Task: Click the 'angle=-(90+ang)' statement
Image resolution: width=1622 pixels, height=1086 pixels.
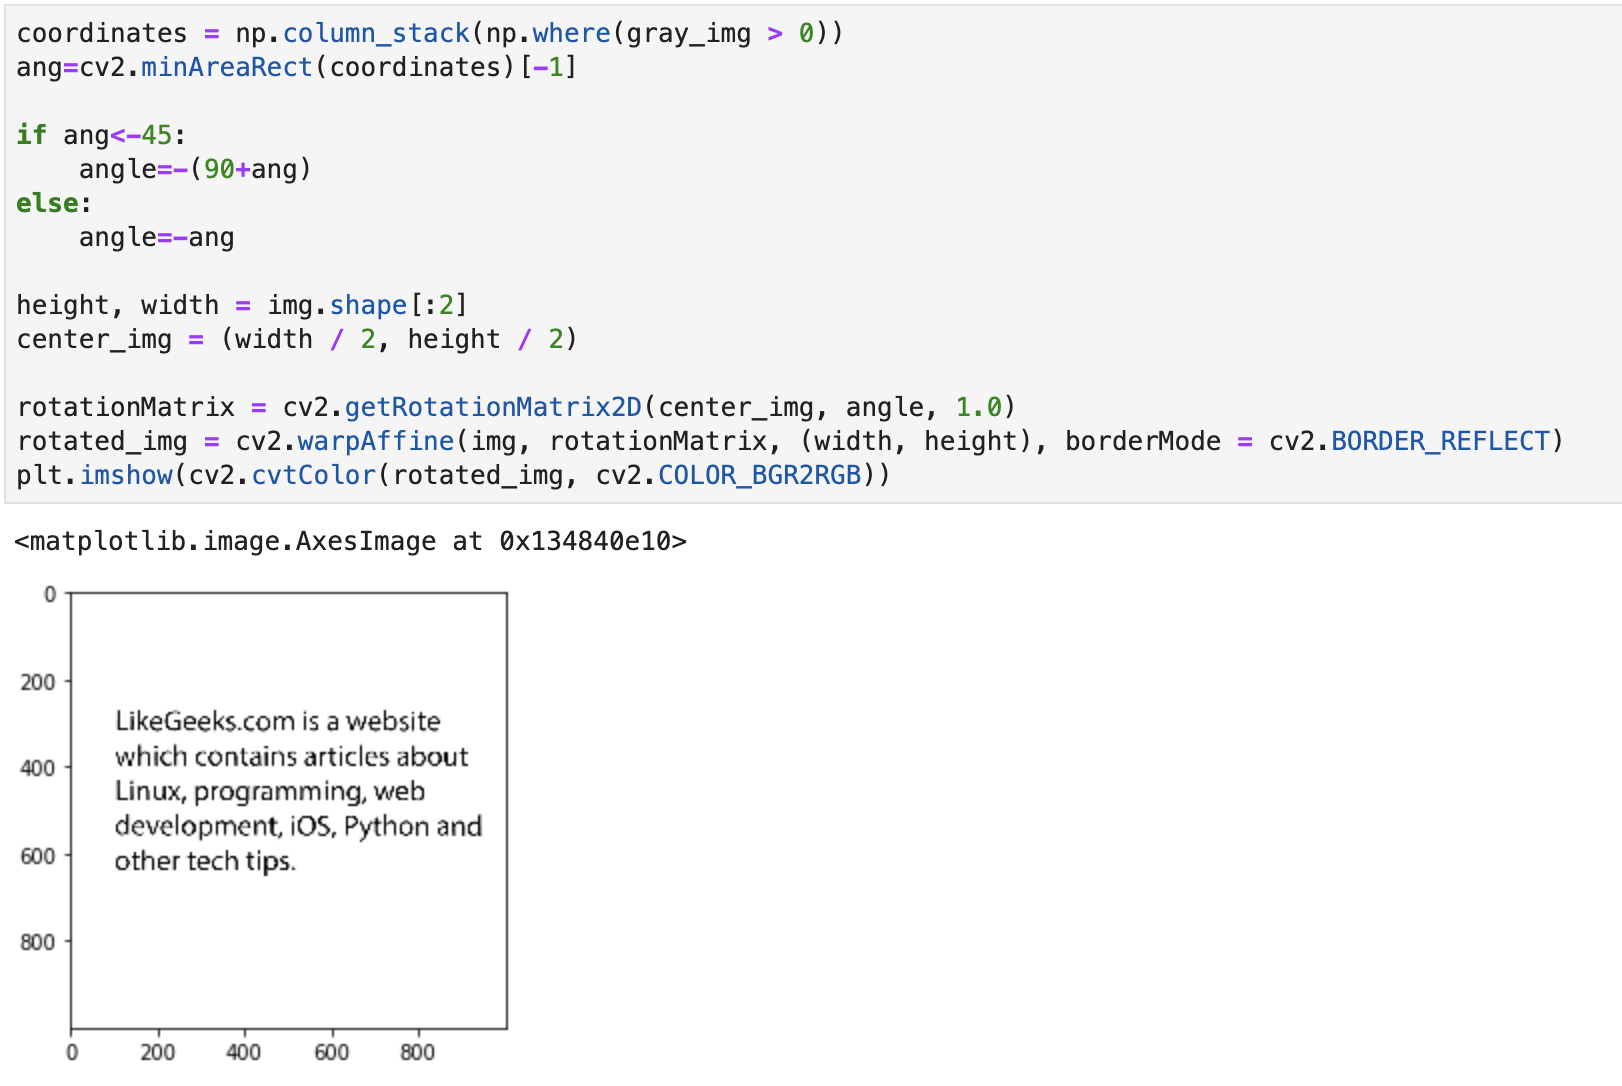Action: (x=195, y=169)
